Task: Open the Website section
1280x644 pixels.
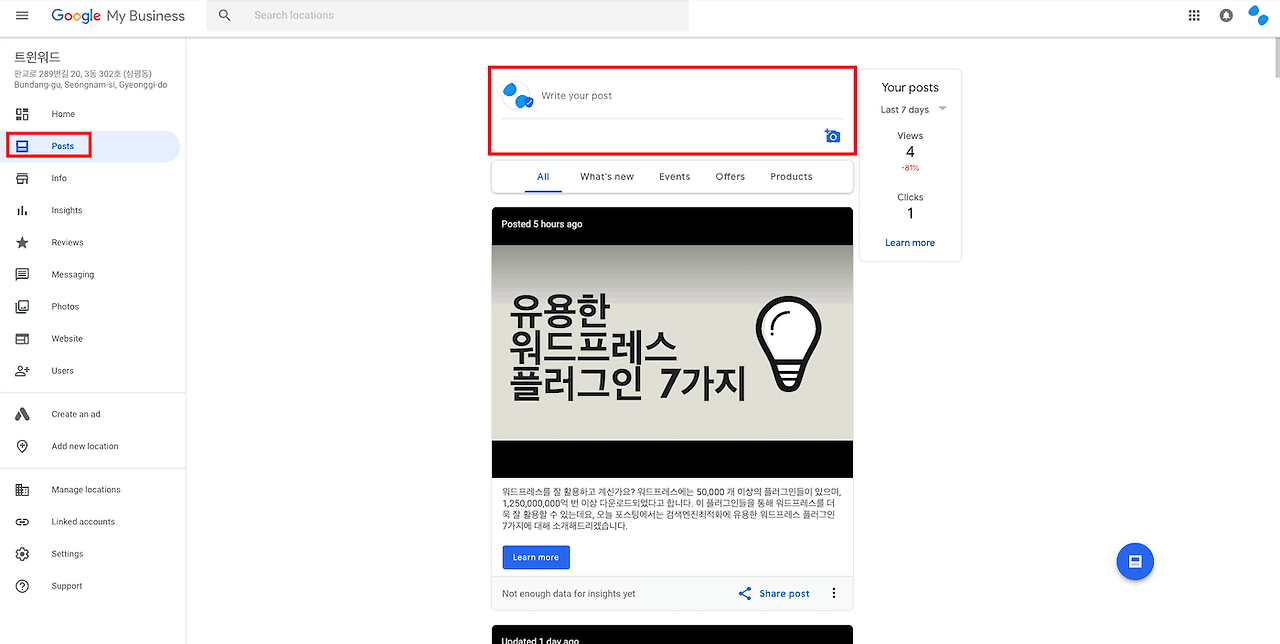Action: click(x=67, y=338)
